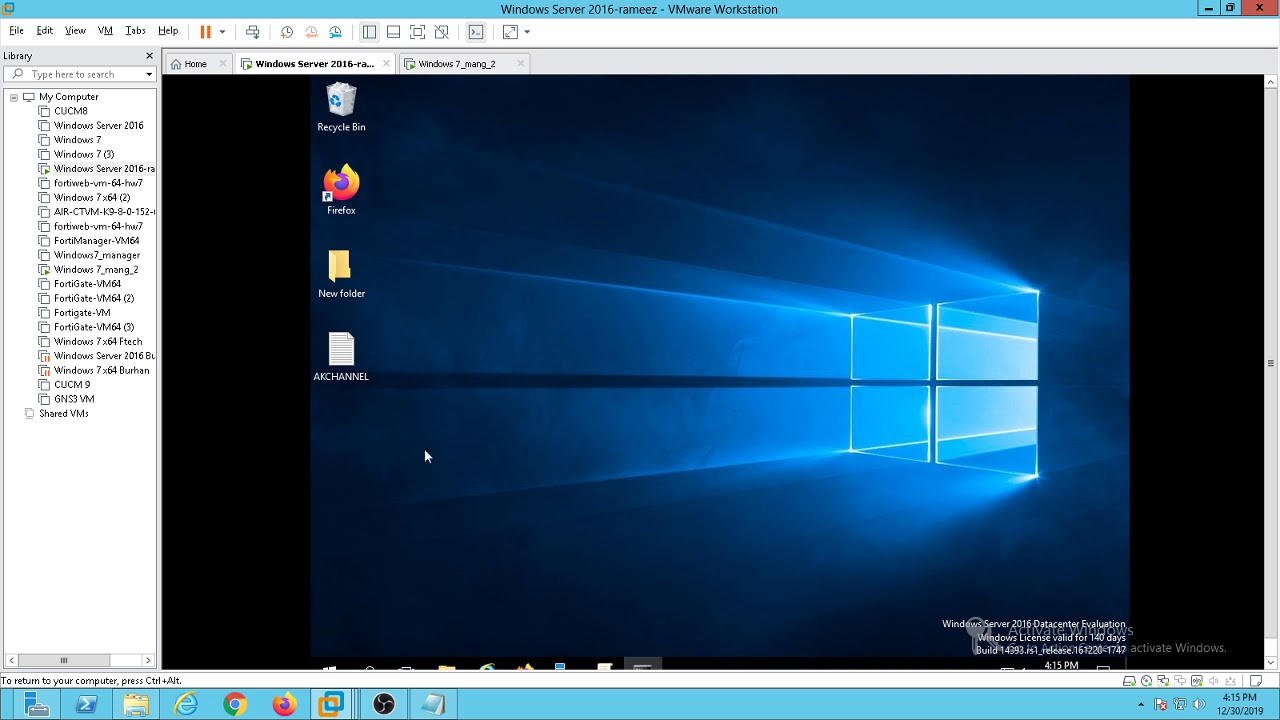Click the host tray volume icon
This screenshot has height=720, width=1280.
pyautogui.click(x=1199, y=705)
